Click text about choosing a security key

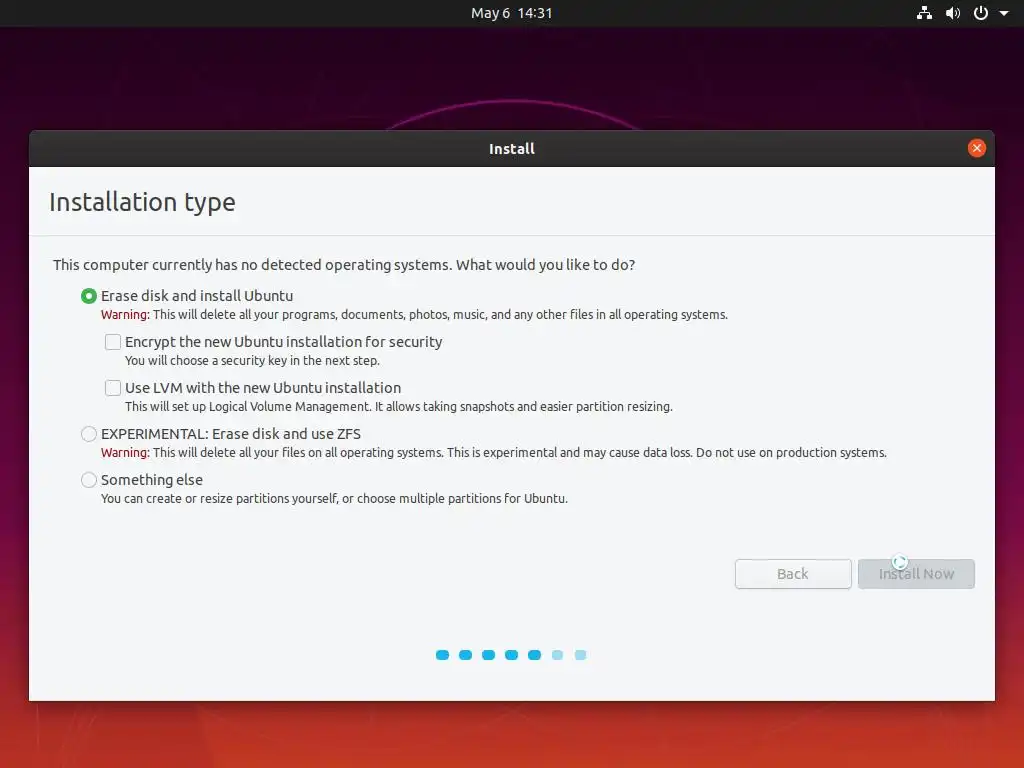click(252, 360)
